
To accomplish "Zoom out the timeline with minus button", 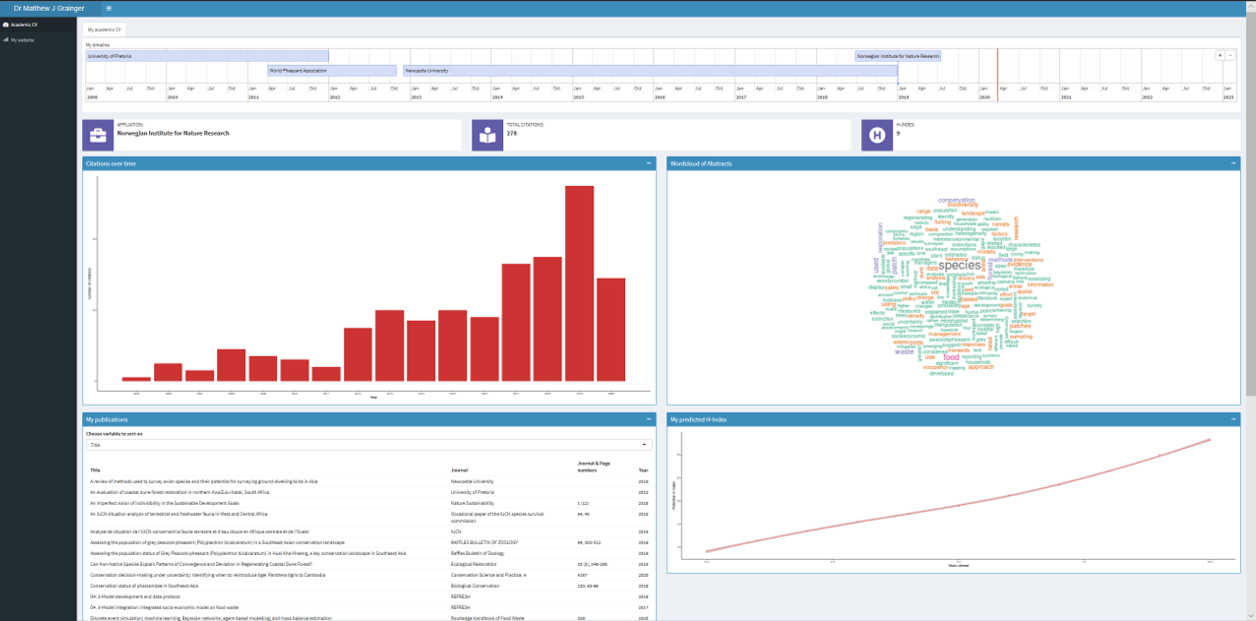I will pyautogui.click(x=1230, y=56).
